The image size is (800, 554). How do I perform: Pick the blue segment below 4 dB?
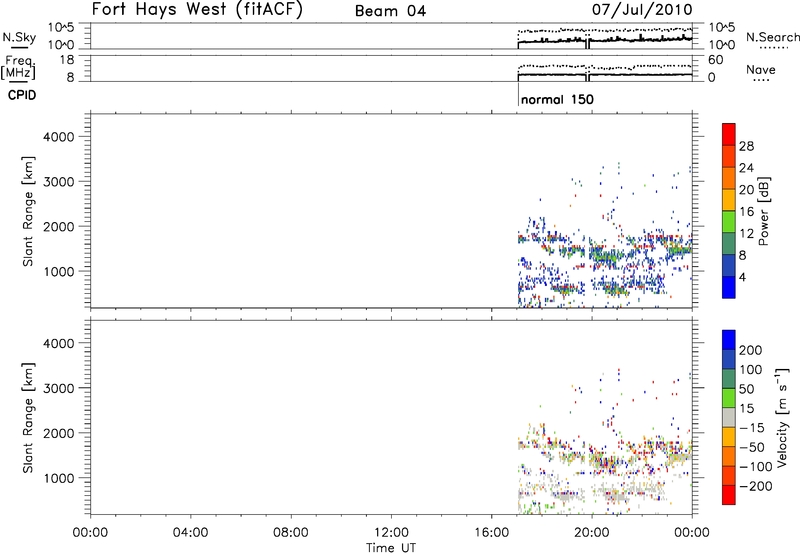click(x=729, y=287)
